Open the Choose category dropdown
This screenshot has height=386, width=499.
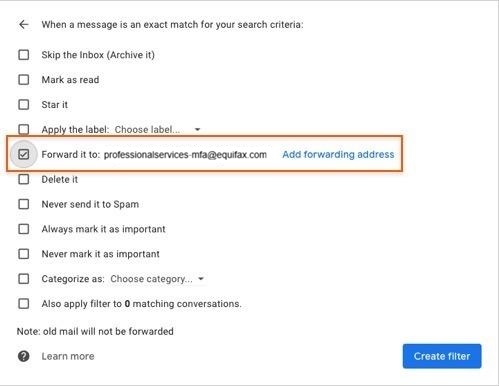(157, 279)
